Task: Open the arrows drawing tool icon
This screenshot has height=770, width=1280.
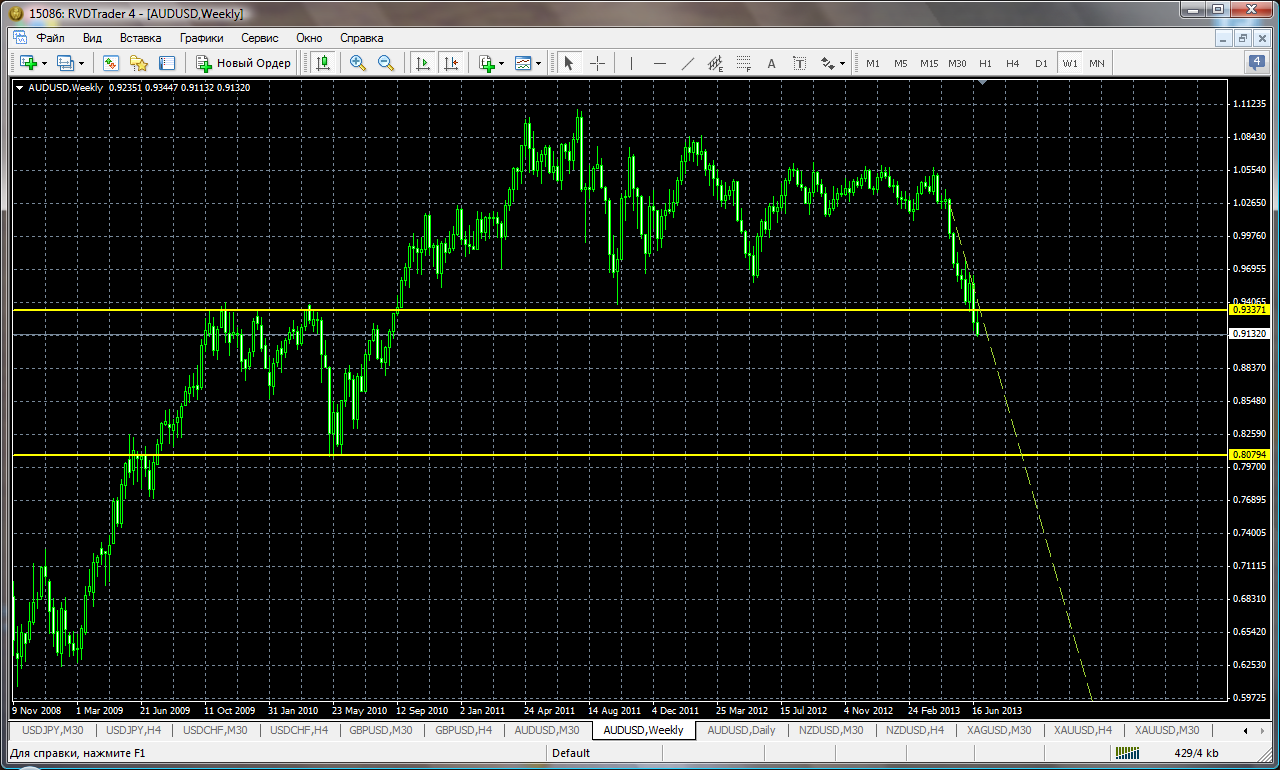Action: click(827, 63)
